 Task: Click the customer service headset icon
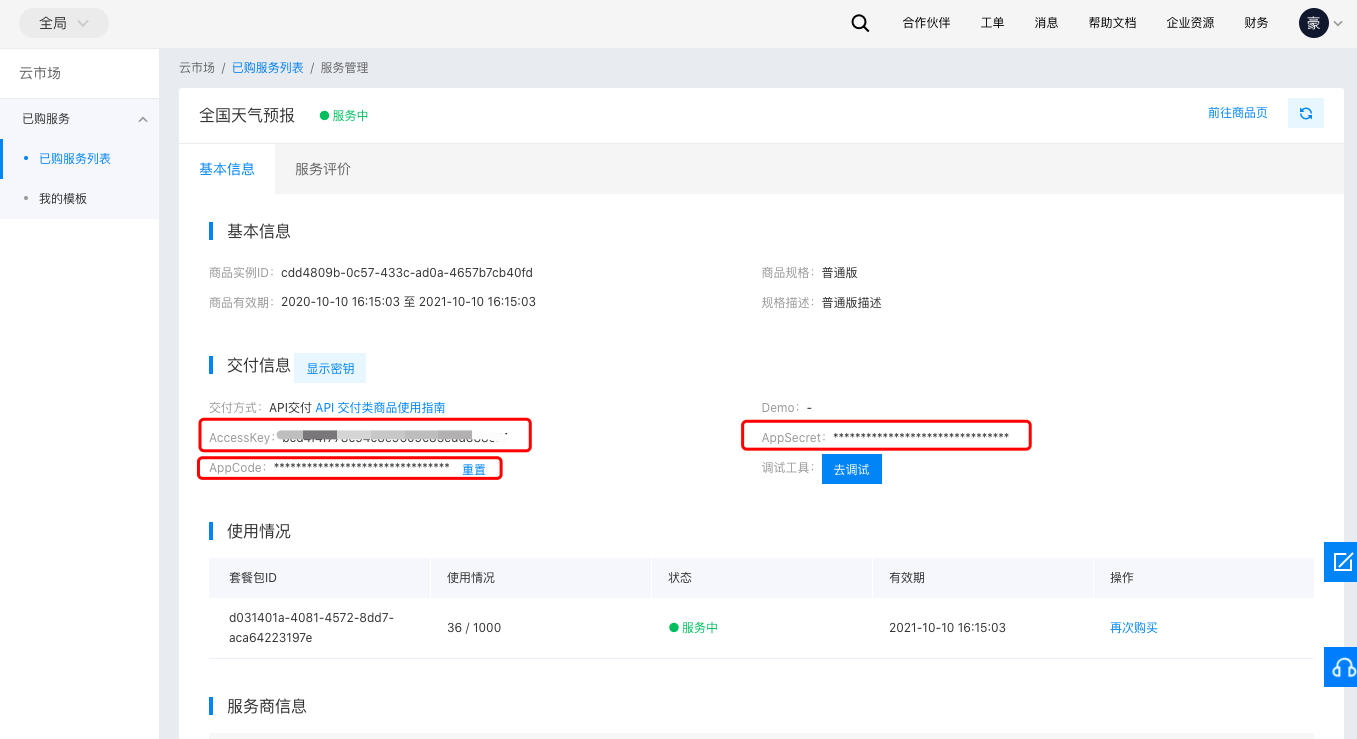1340,667
